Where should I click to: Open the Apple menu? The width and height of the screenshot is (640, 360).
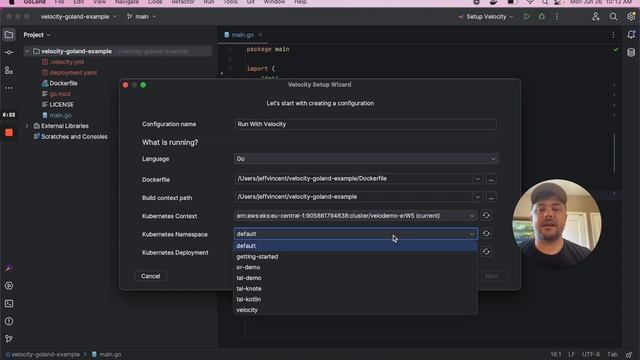[11, 2]
